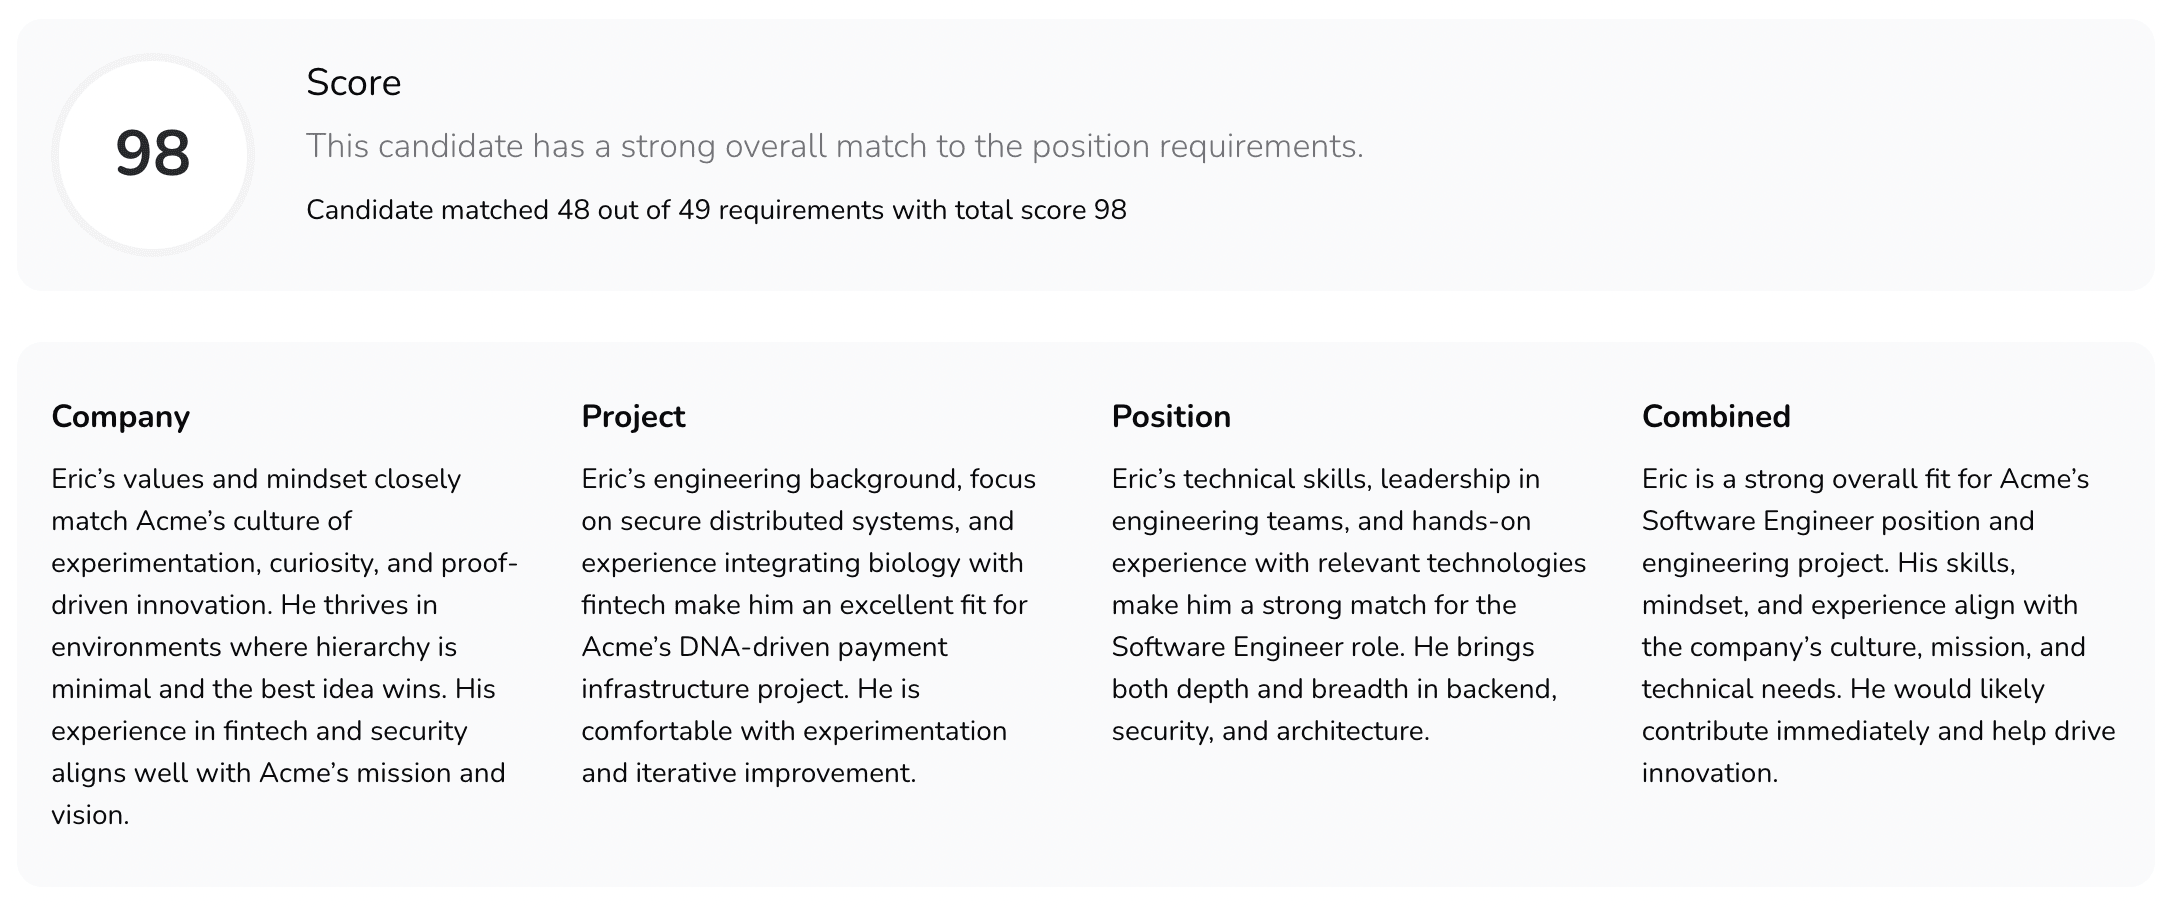Click the 'minimal and the best idea wins' line
Viewport: 2170px width, 908px height.
click(x=273, y=689)
